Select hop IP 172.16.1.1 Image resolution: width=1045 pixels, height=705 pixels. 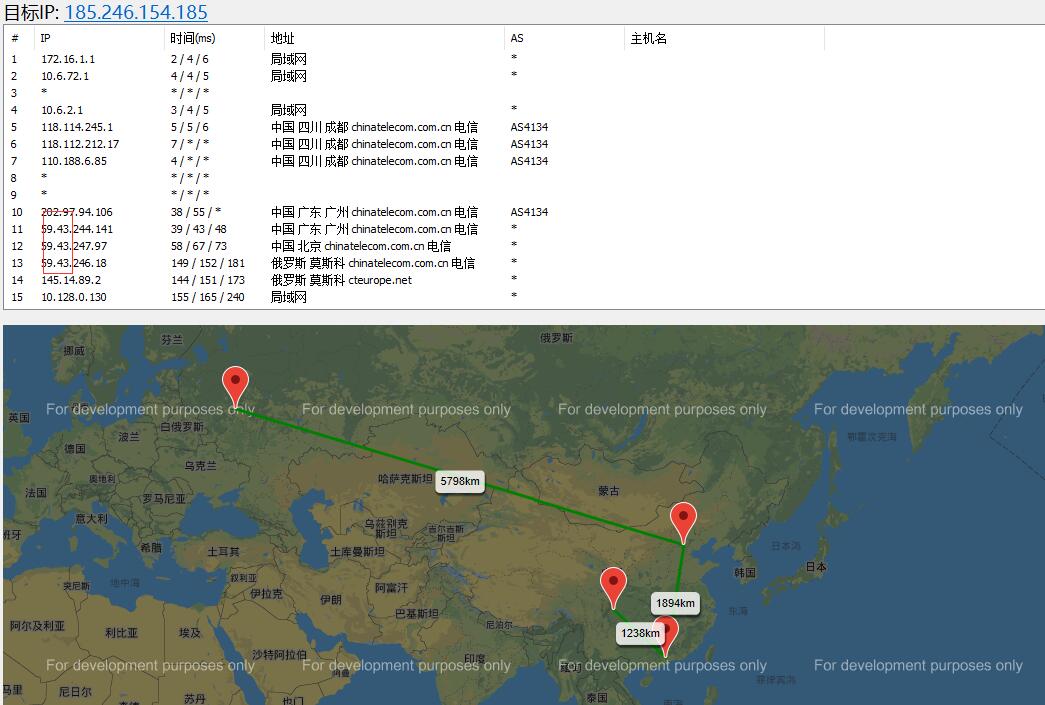click(x=68, y=59)
